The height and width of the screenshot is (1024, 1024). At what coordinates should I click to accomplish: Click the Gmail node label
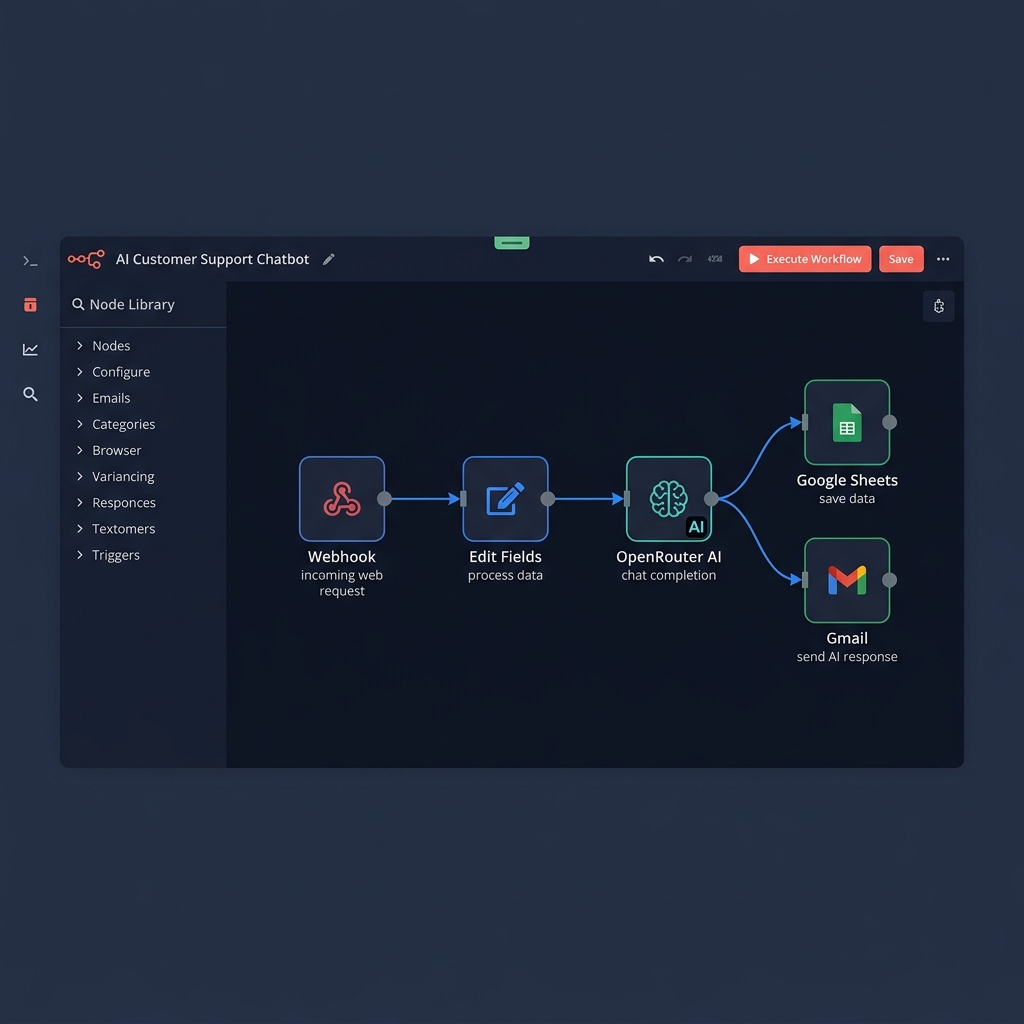click(x=847, y=638)
